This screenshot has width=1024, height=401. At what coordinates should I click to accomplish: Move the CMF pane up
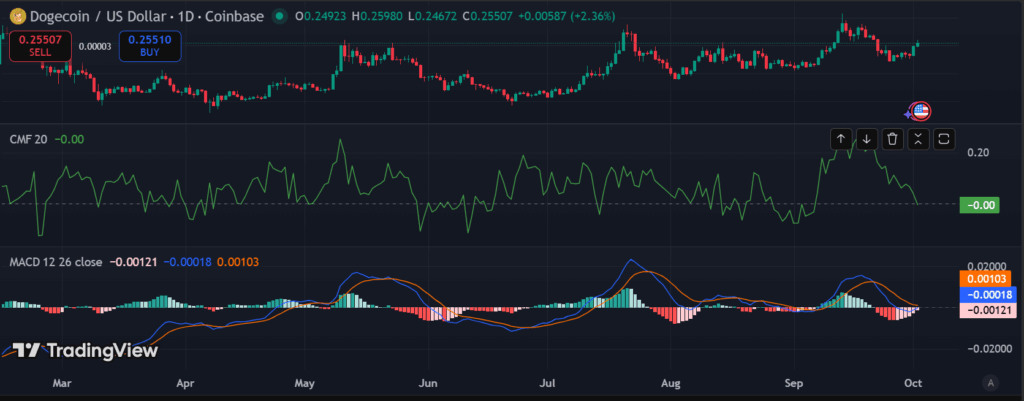click(841, 139)
